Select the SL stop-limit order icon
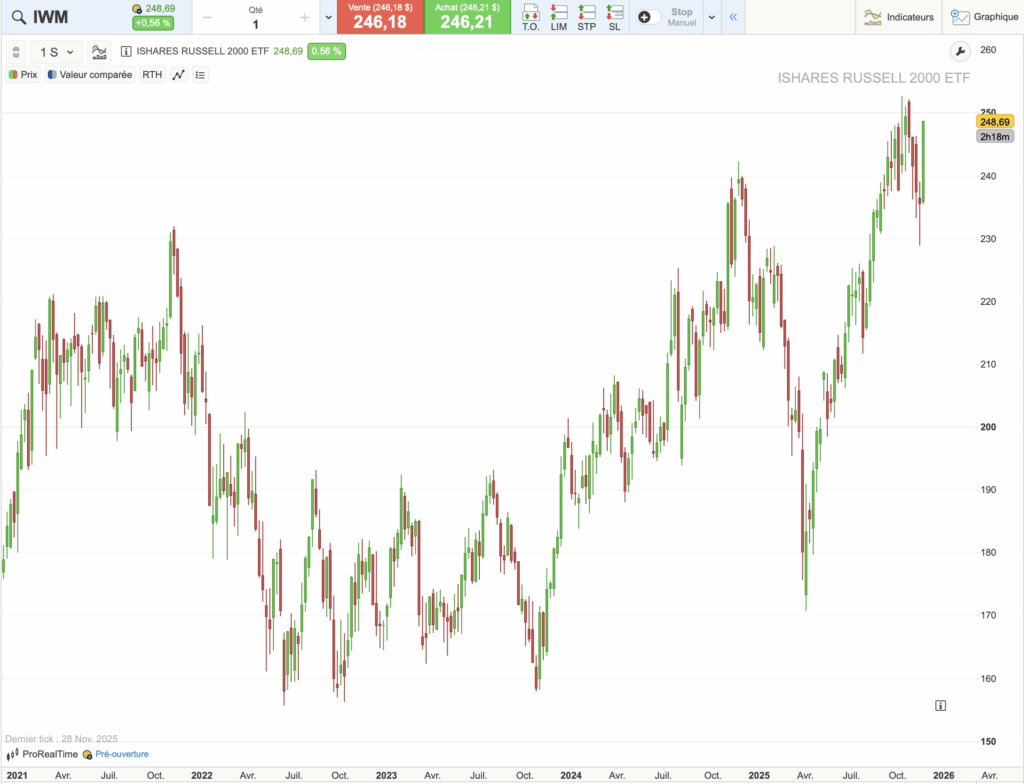The image size is (1024, 784). point(614,13)
